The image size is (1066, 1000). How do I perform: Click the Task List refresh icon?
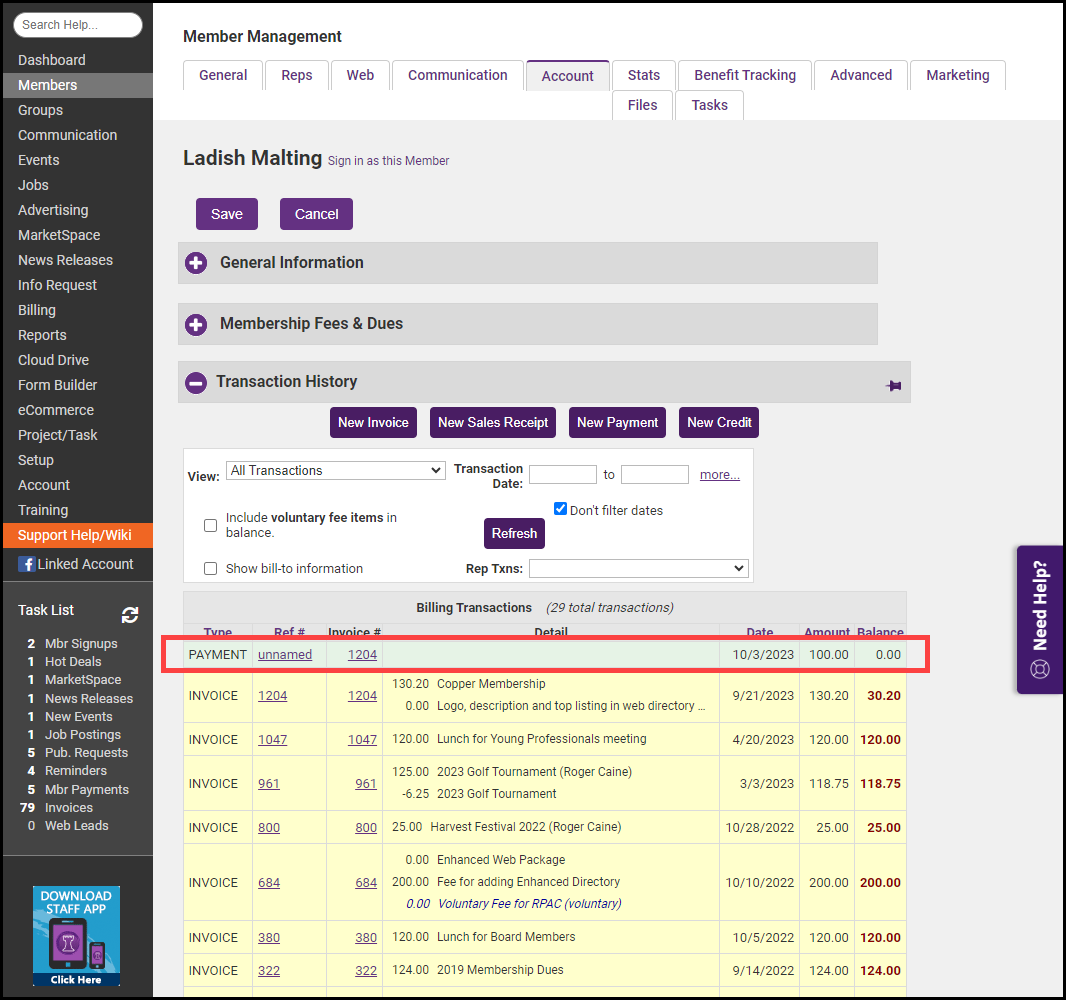(130, 615)
